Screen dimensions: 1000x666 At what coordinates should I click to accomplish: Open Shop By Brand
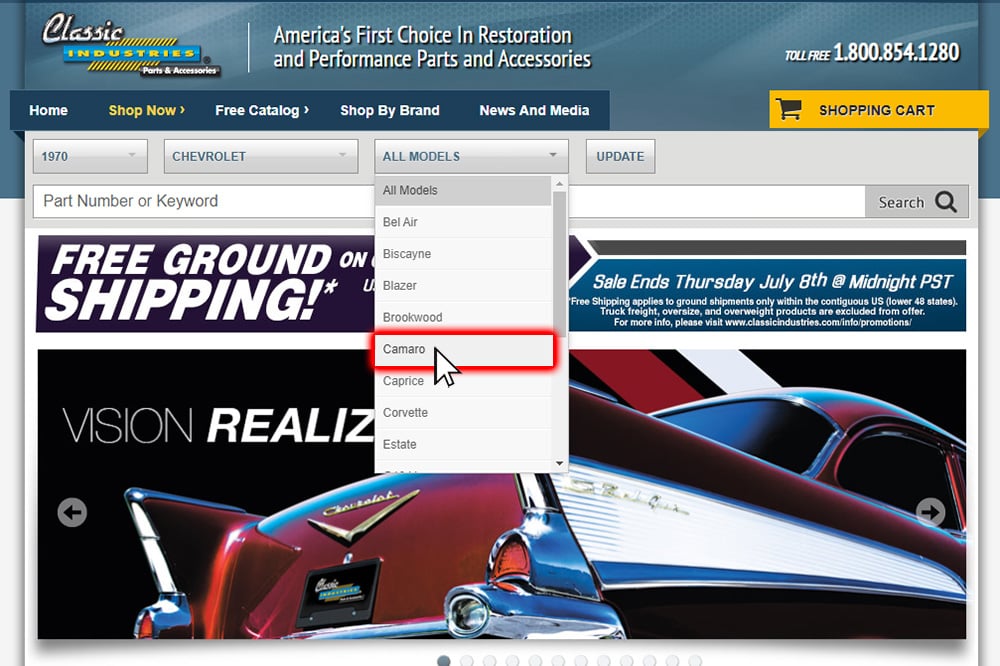(x=390, y=110)
